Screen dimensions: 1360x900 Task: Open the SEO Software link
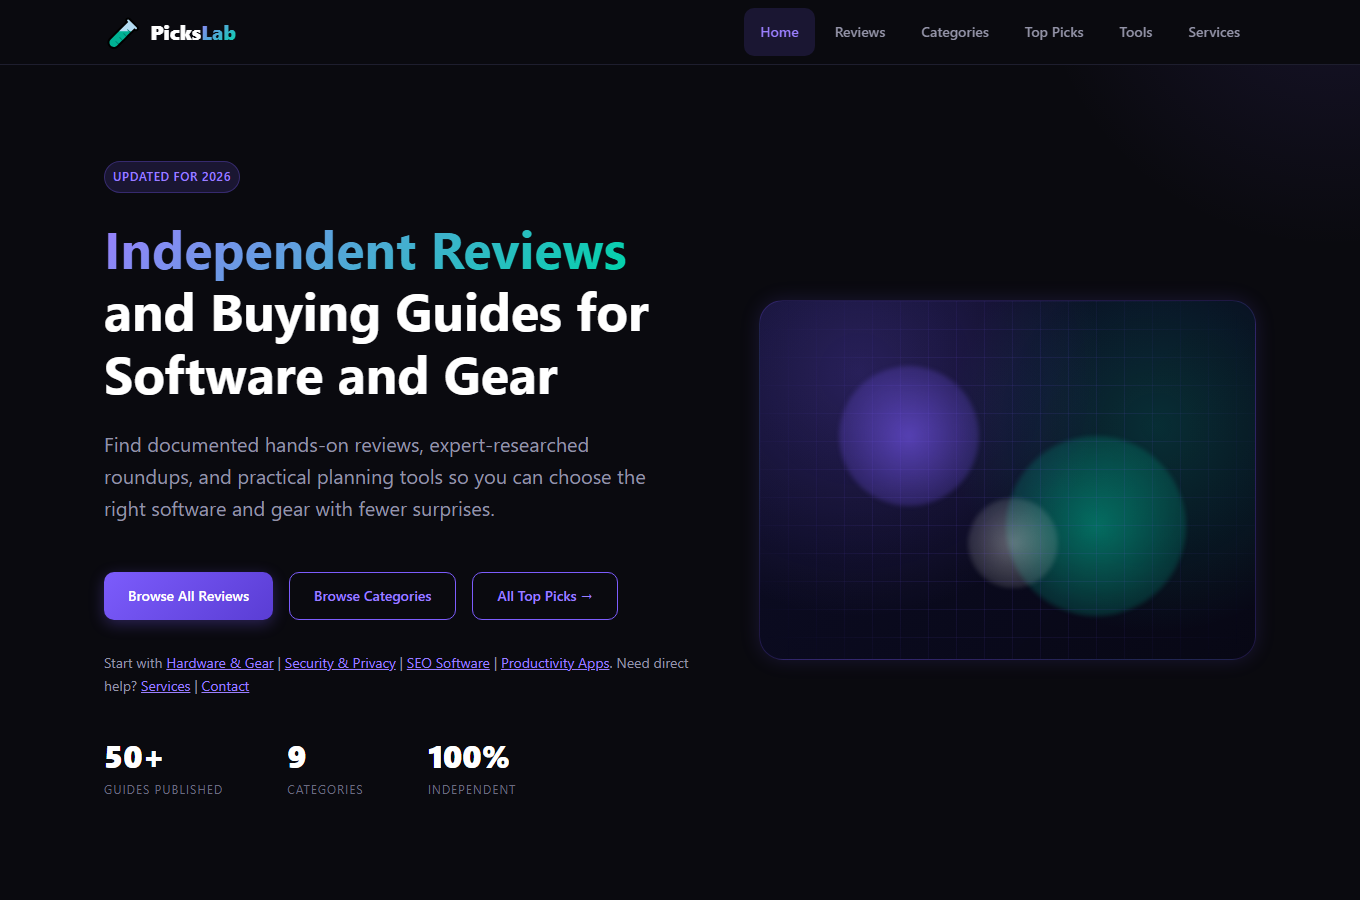(448, 663)
